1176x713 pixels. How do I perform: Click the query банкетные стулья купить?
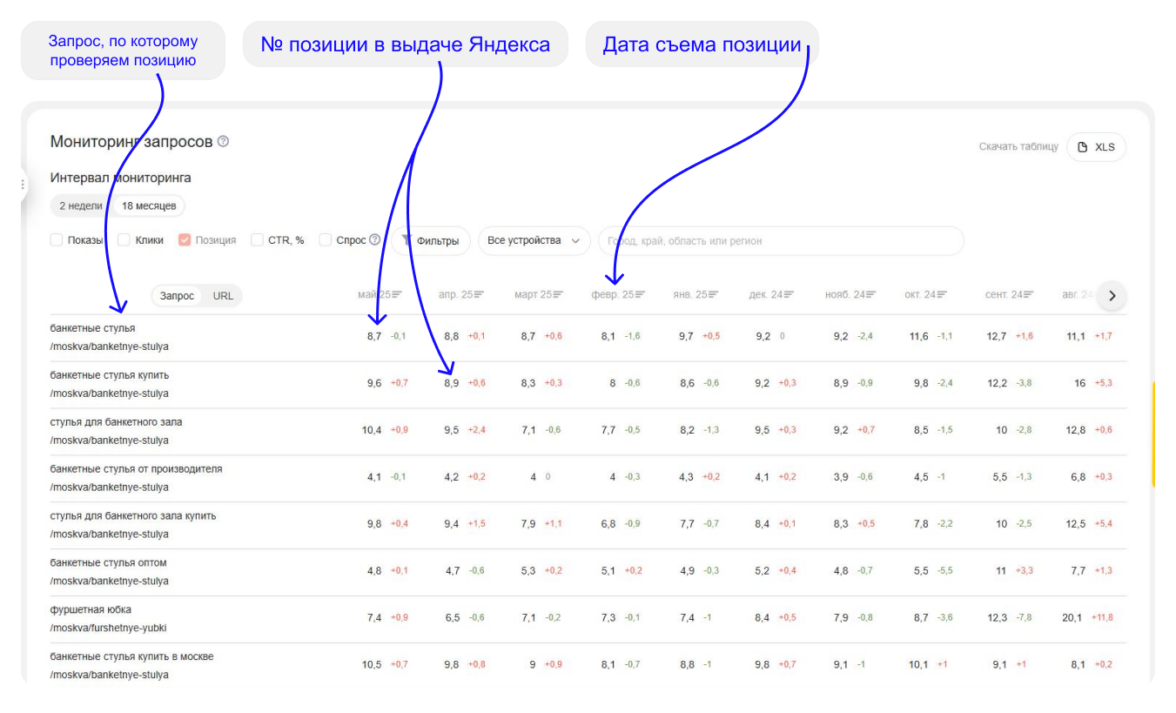[110, 375]
